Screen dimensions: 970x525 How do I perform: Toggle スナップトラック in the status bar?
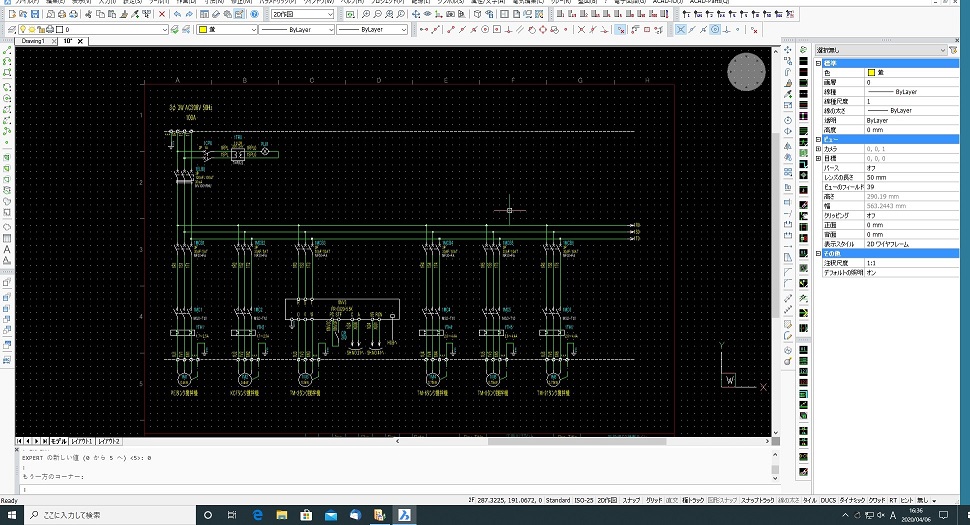click(757, 500)
